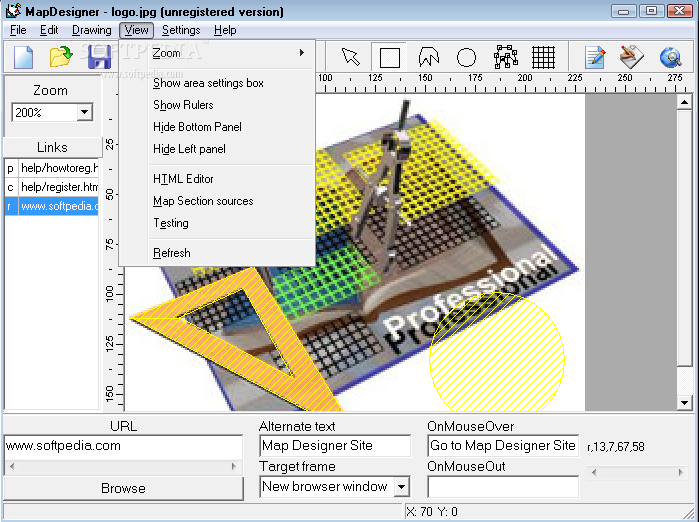699x522 pixels.
Task: Click URL field scroll right arrow
Action: tap(234, 466)
